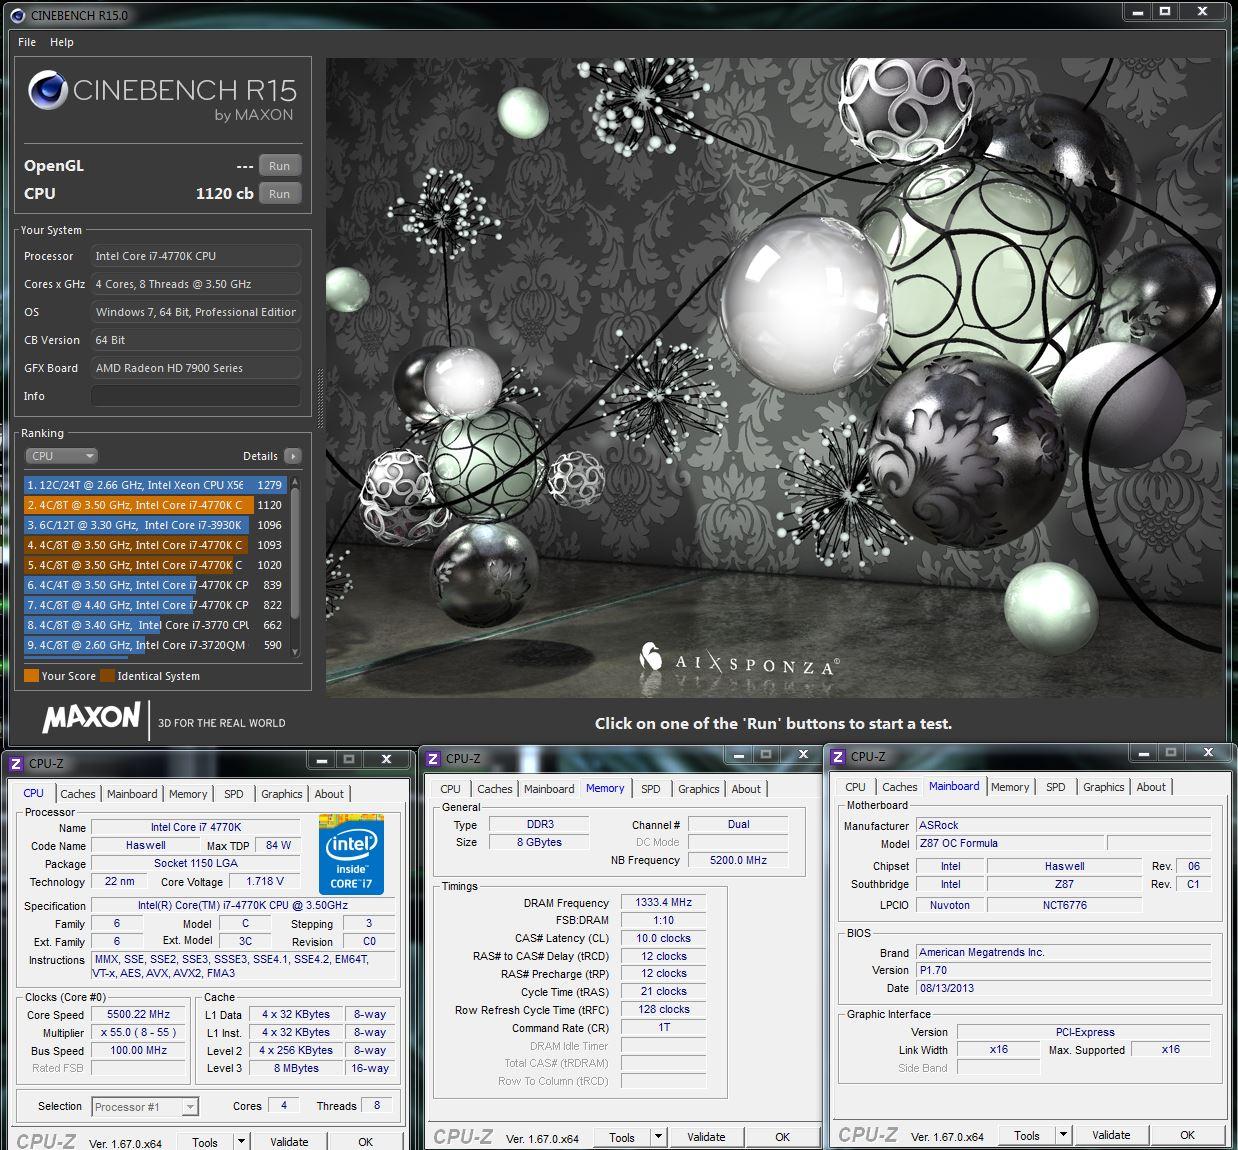This screenshot has height=1150, width=1238.
Task: Click left CPU-Z title bar Z icon
Action: click(x=16, y=764)
